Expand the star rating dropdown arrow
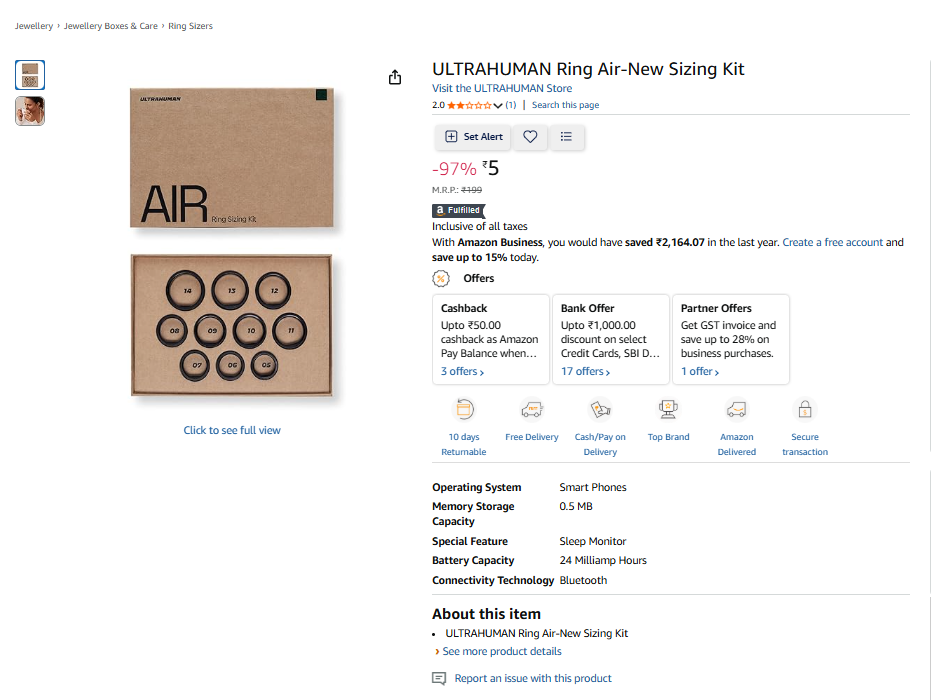 (x=498, y=105)
